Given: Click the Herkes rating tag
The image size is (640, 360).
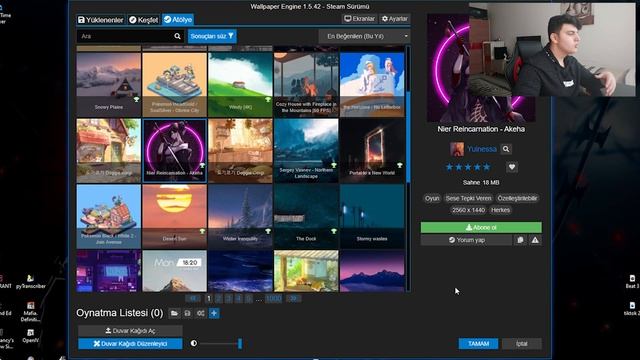Looking at the screenshot, I should tap(500, 210).
